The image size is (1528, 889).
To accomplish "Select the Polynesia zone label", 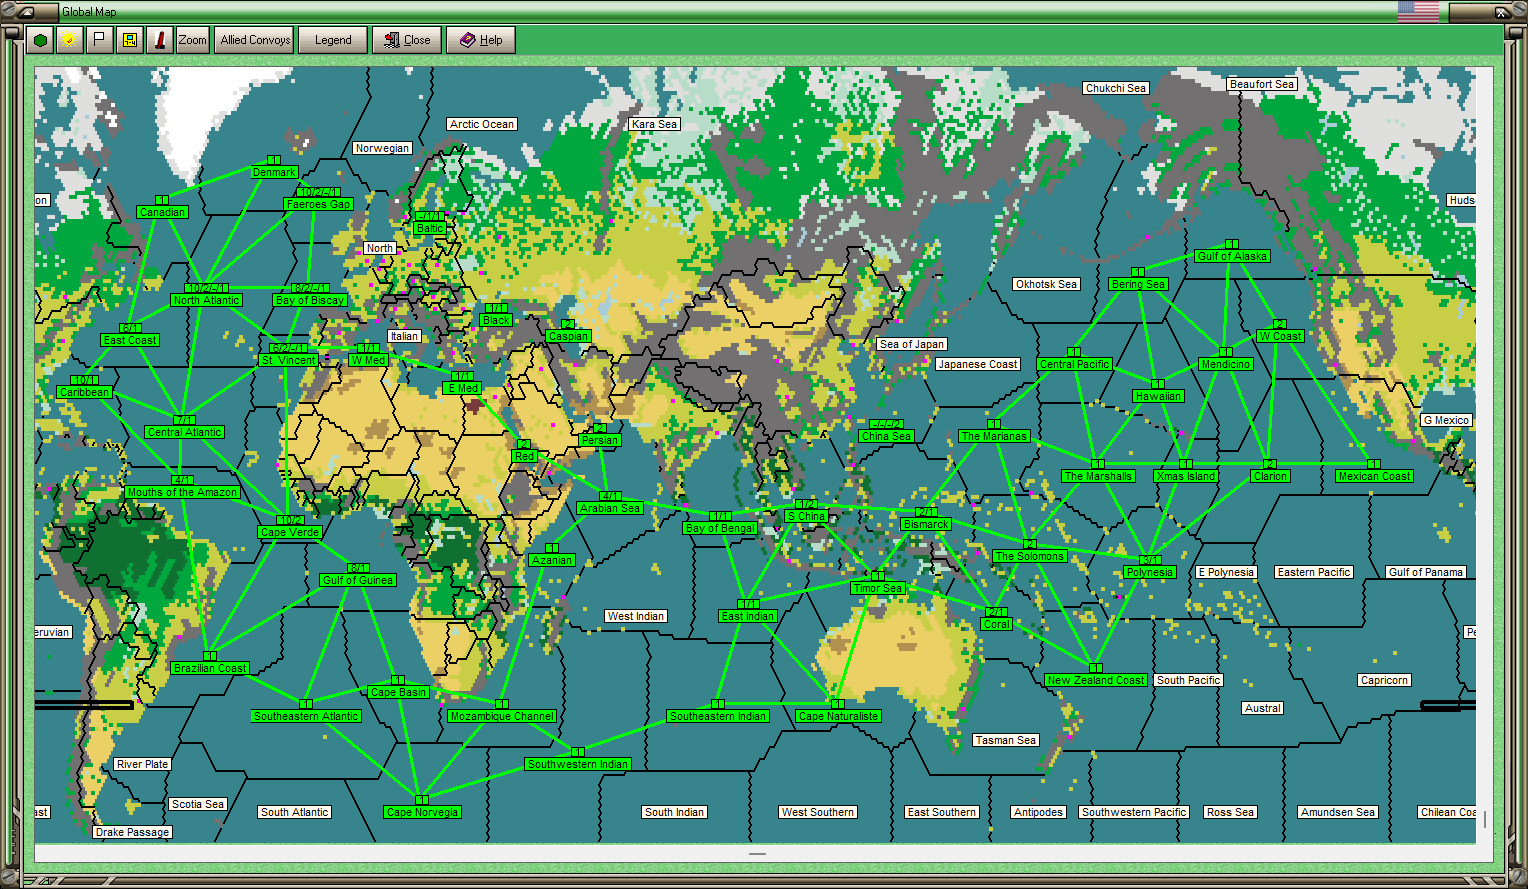I will pos(1149,572).
